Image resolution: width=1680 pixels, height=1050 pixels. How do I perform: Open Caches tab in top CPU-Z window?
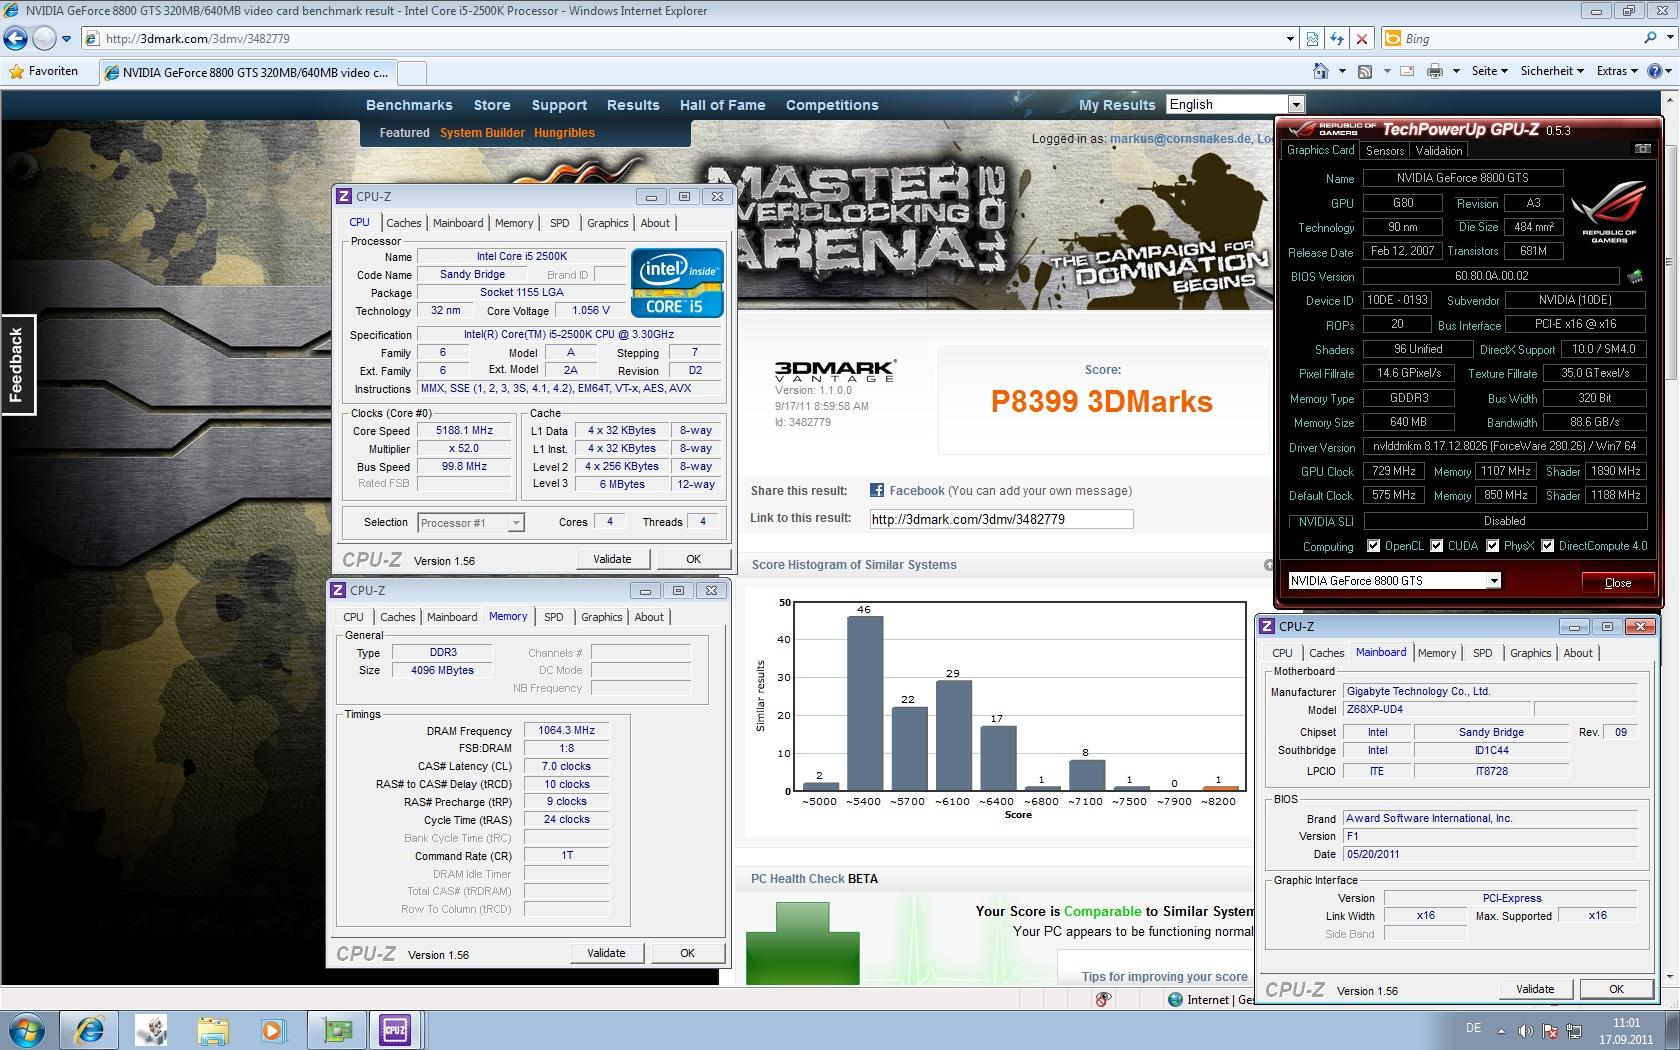click(404, 223)
